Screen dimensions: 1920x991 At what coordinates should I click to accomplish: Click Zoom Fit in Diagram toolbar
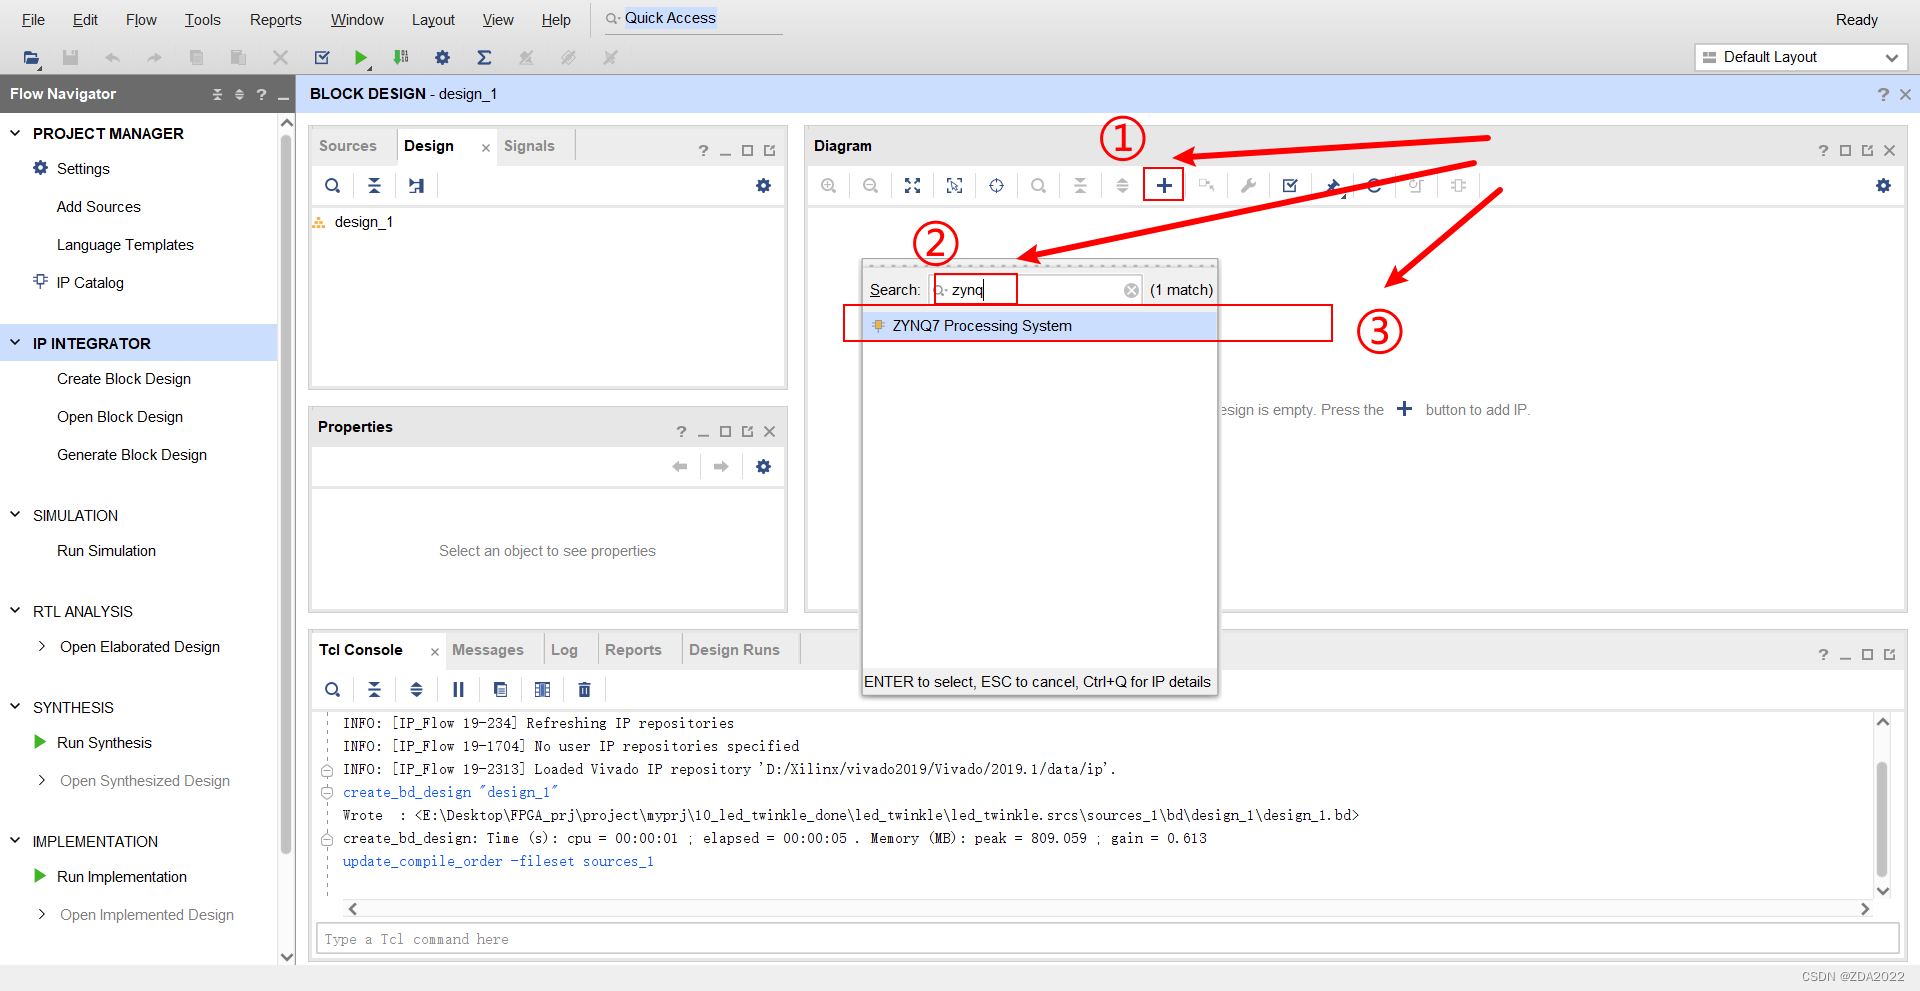click(x=913, y=186)
